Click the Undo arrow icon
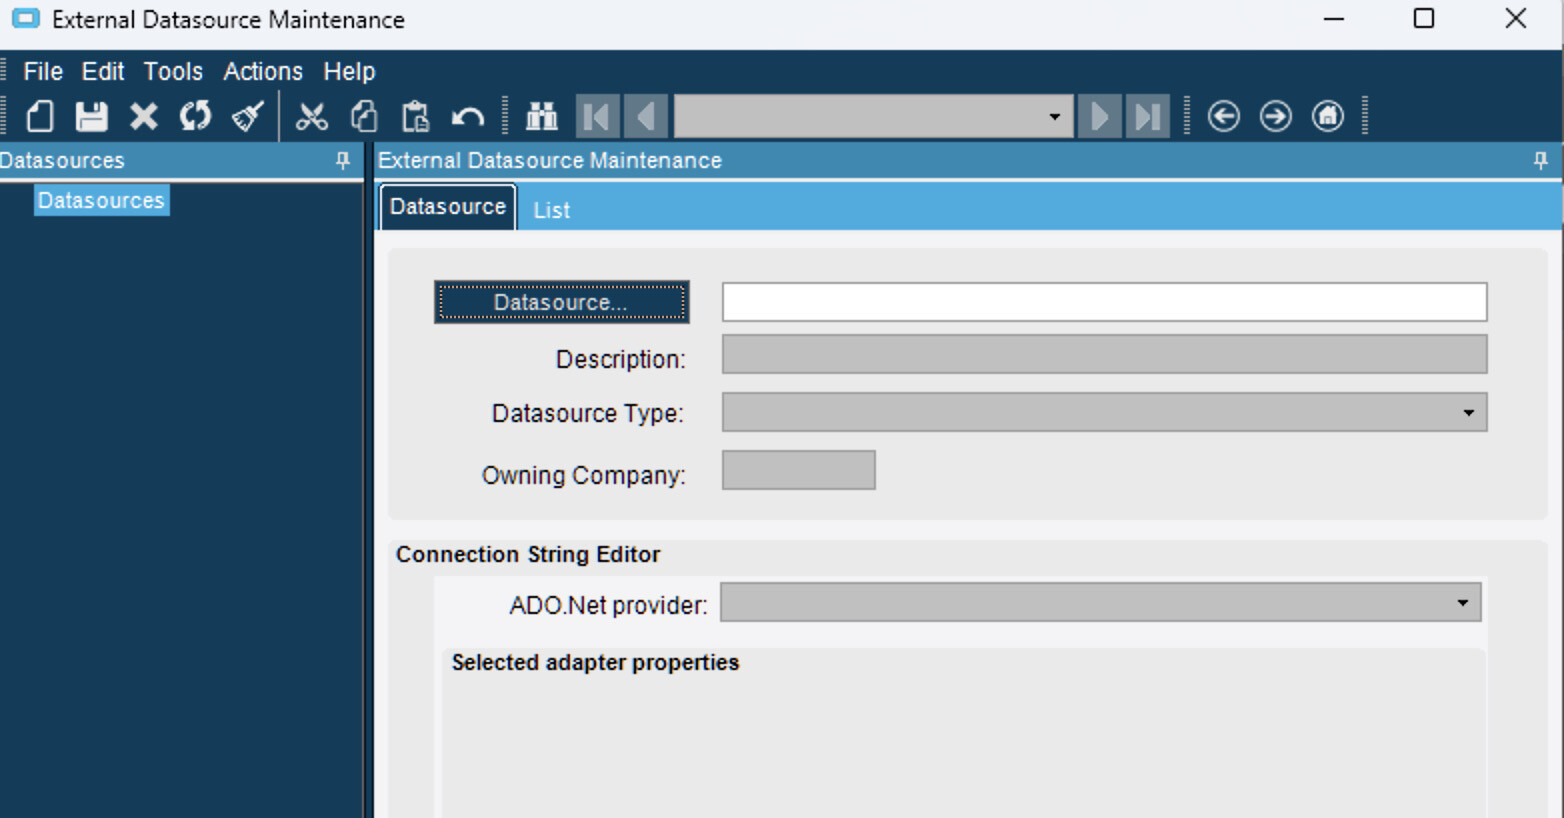This screenshot has height=818, width=1564. [467, 116]
